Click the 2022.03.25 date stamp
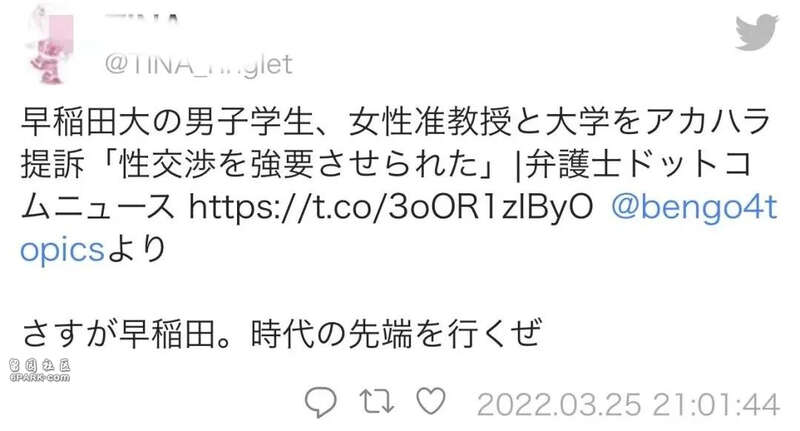 559,405
